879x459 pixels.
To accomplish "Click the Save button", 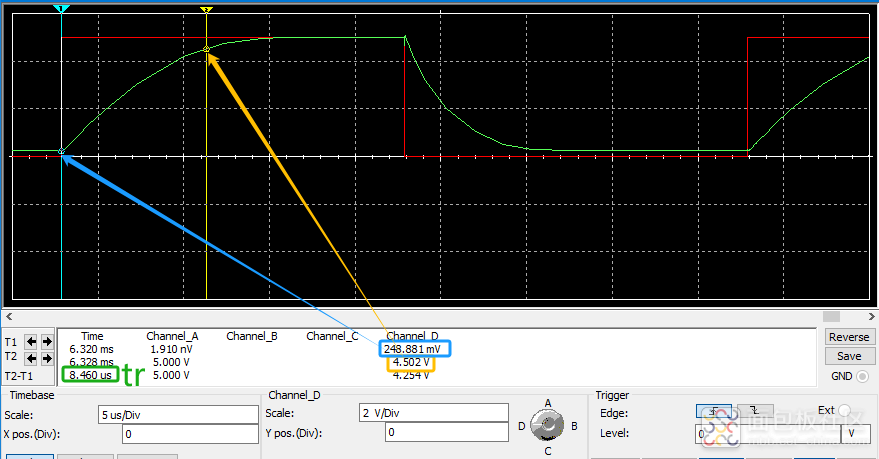I will tap(849, 356).
